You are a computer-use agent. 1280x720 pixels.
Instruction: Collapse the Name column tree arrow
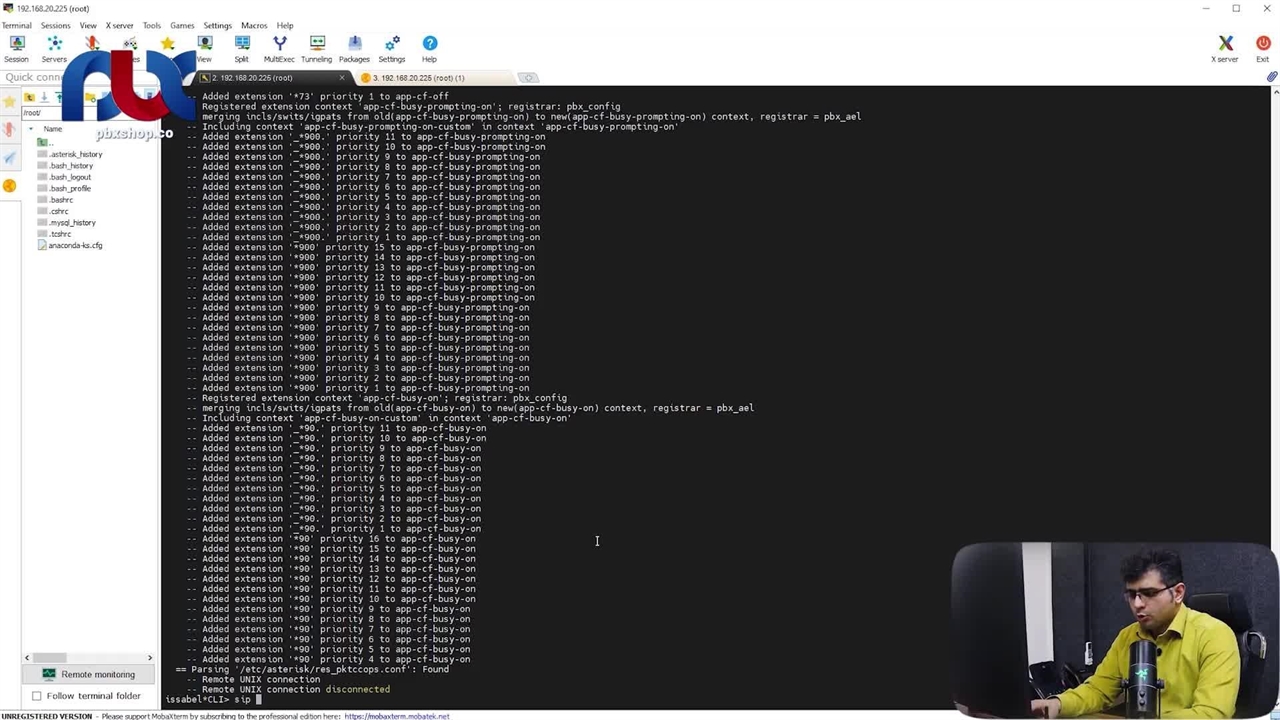(31, 129)
